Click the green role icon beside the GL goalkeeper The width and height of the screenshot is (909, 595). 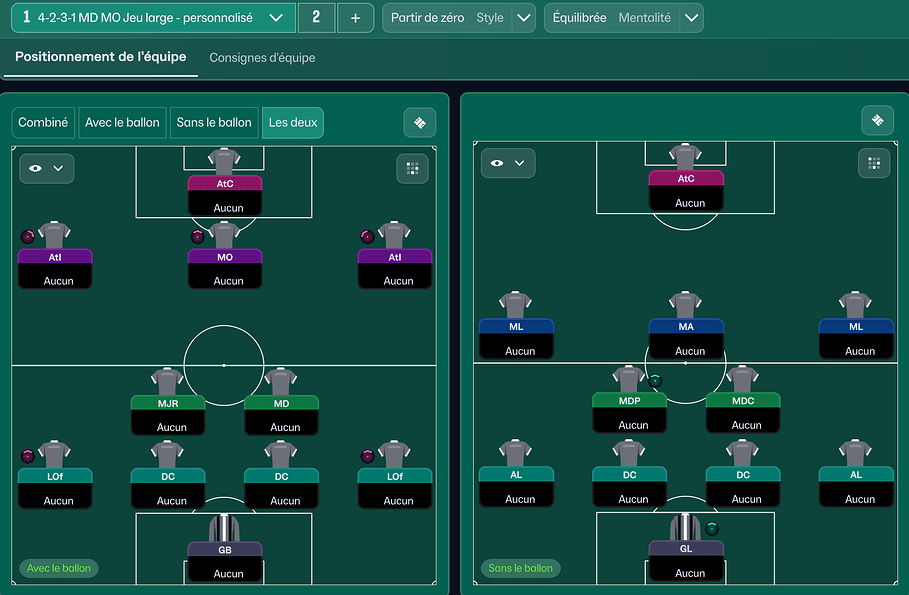click(x=712, y=528)
